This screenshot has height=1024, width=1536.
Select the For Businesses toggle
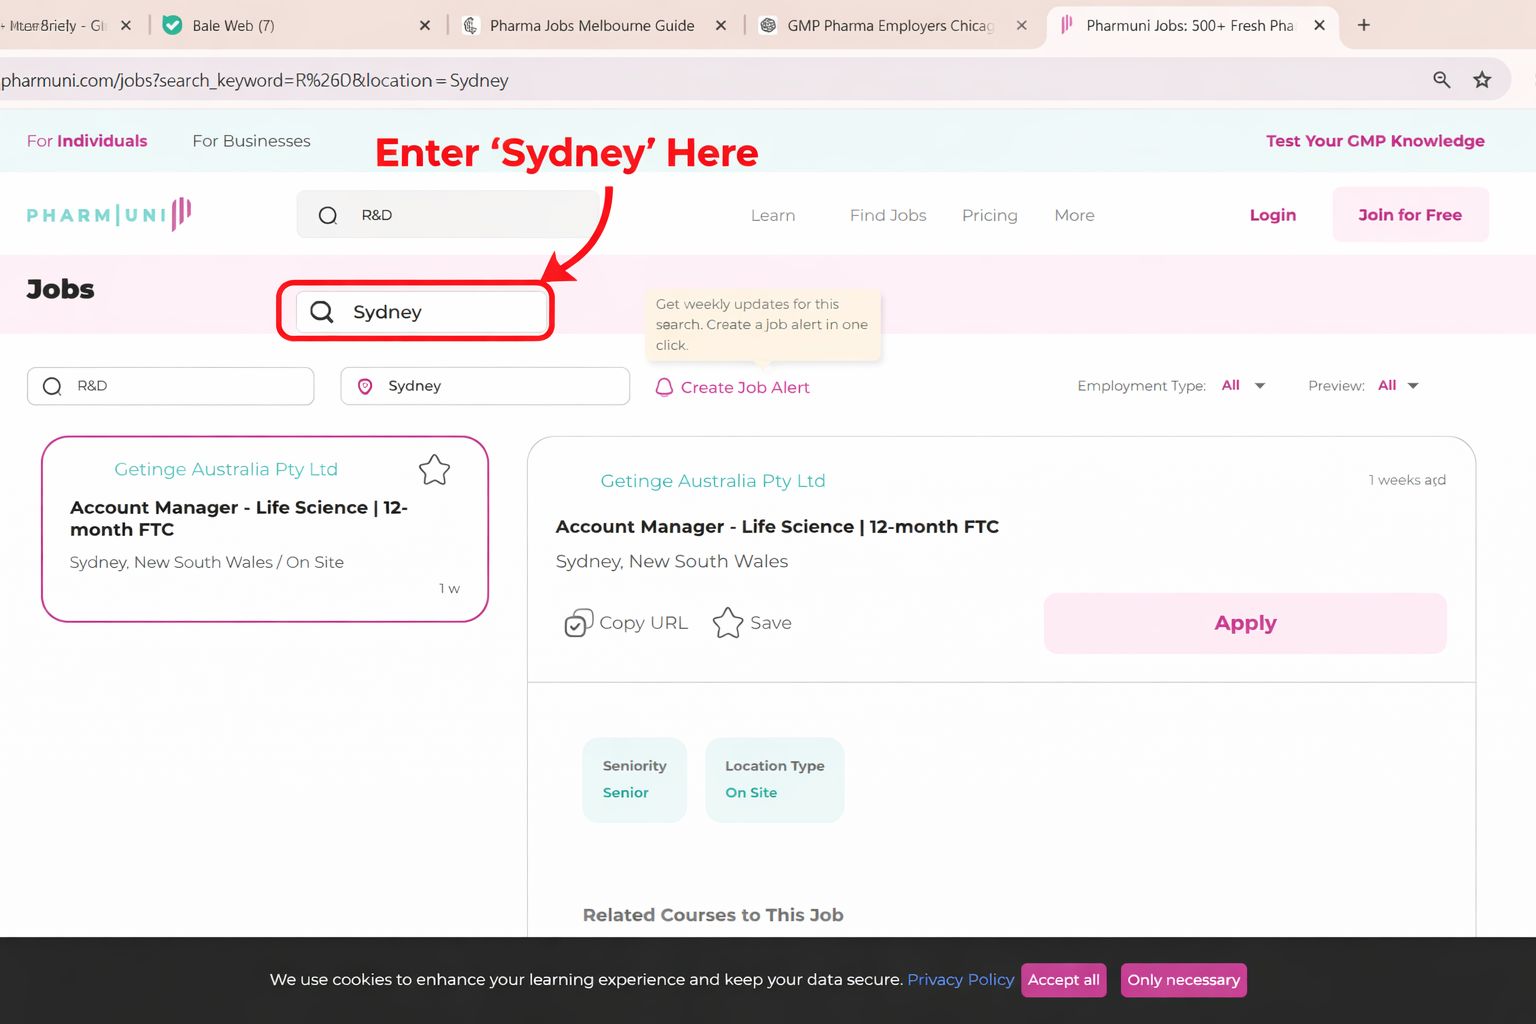[251, 141]
